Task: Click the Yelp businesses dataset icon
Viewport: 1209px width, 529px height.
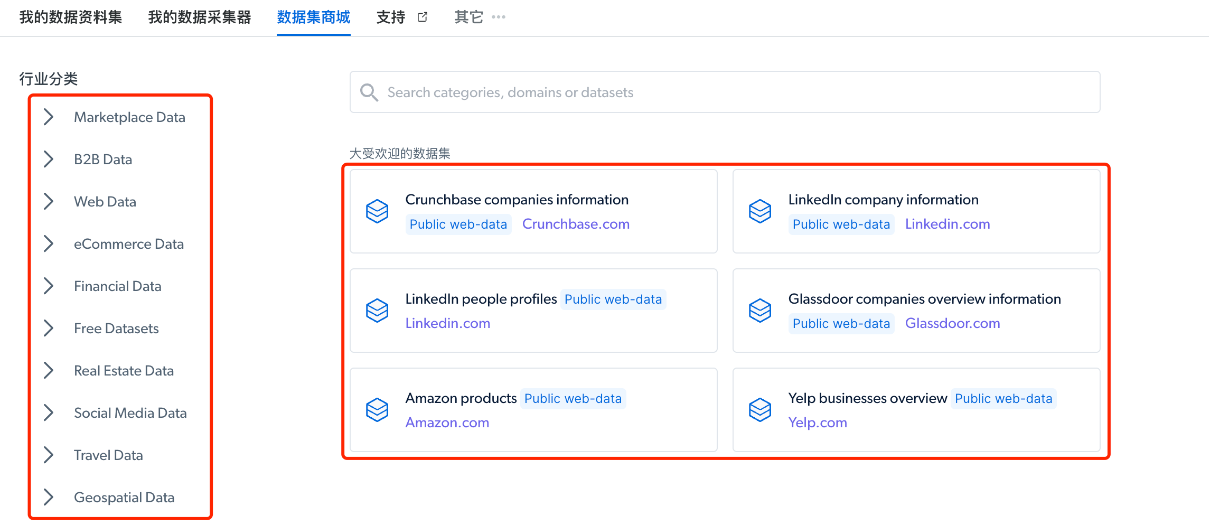Action: [x=760, y=410]
